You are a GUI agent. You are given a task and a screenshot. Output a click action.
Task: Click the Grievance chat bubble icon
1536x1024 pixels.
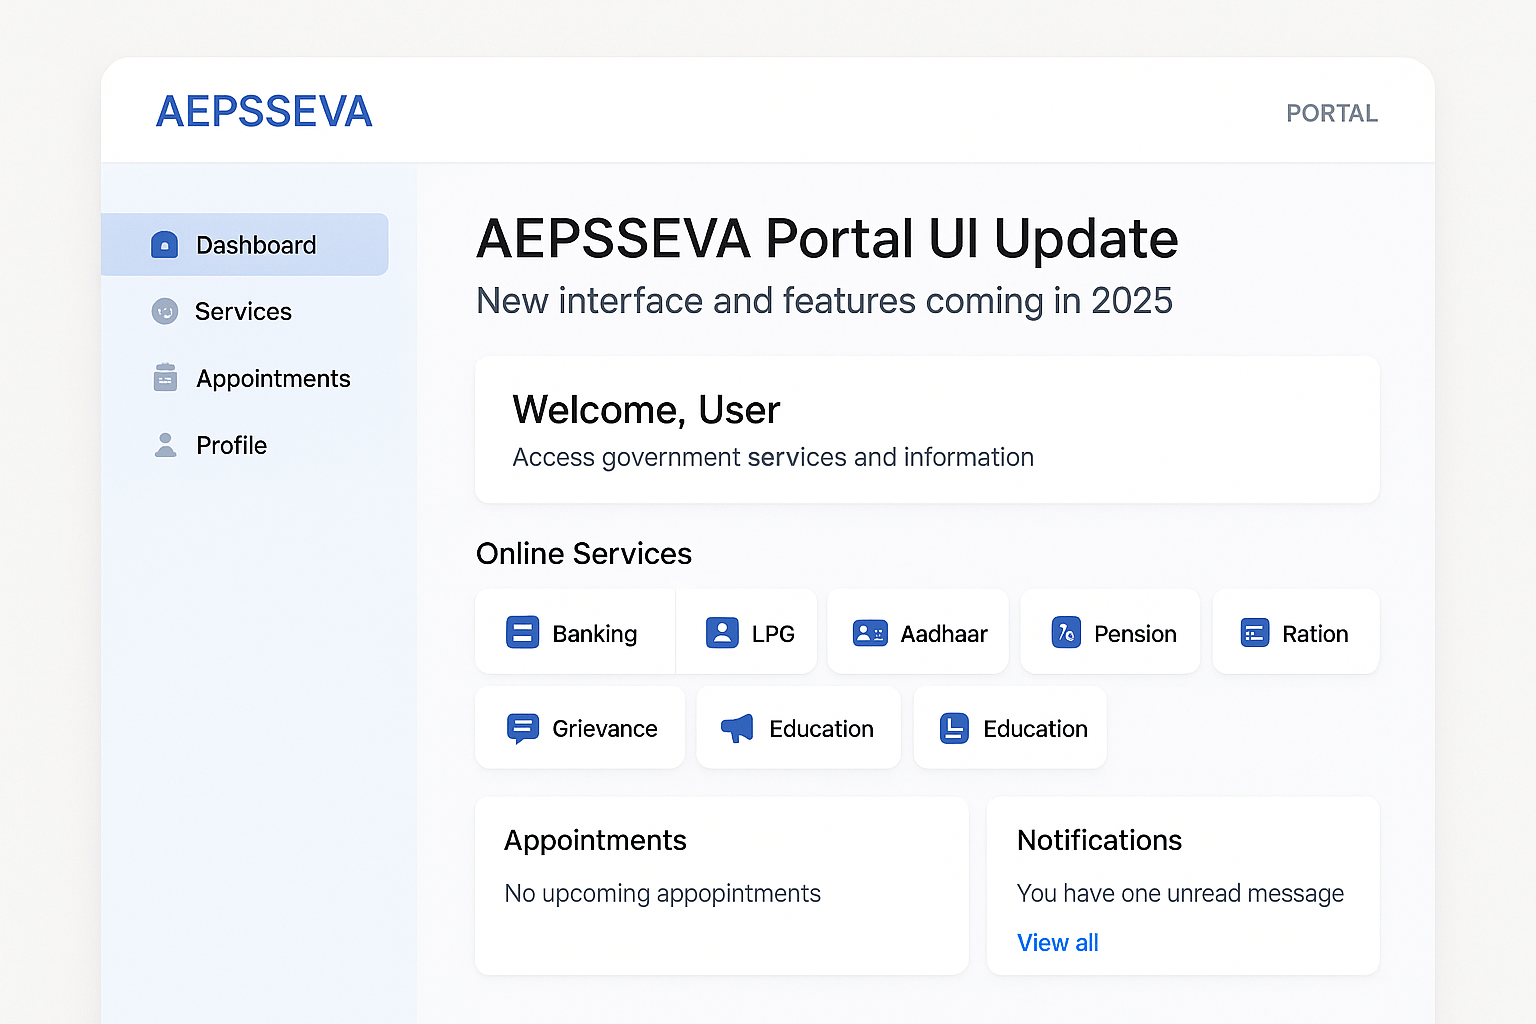point(522,728)
